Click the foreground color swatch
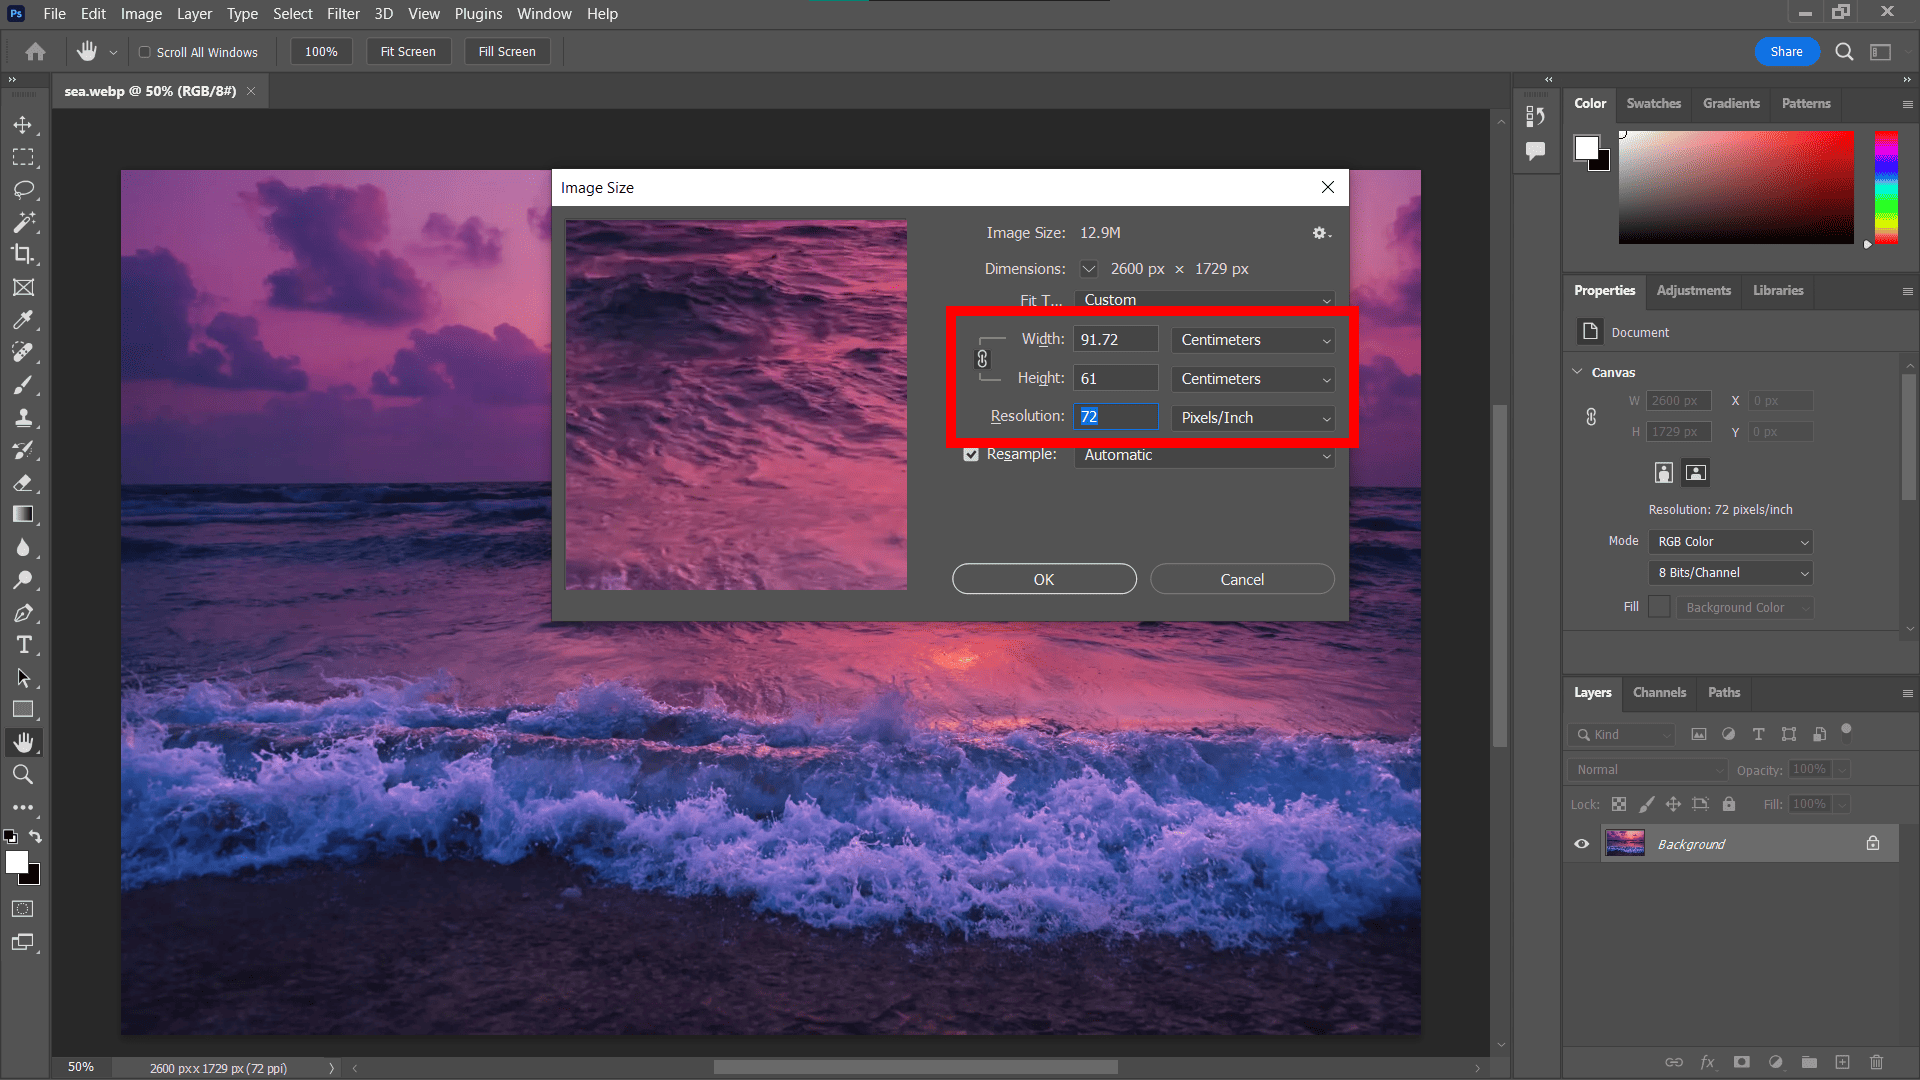 (x=16, y=862)
